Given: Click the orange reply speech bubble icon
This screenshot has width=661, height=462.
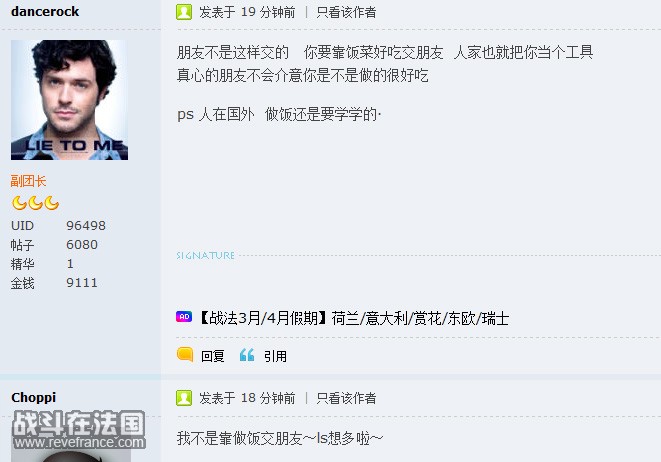Looking at the screenshot, I should coord(185,355).
